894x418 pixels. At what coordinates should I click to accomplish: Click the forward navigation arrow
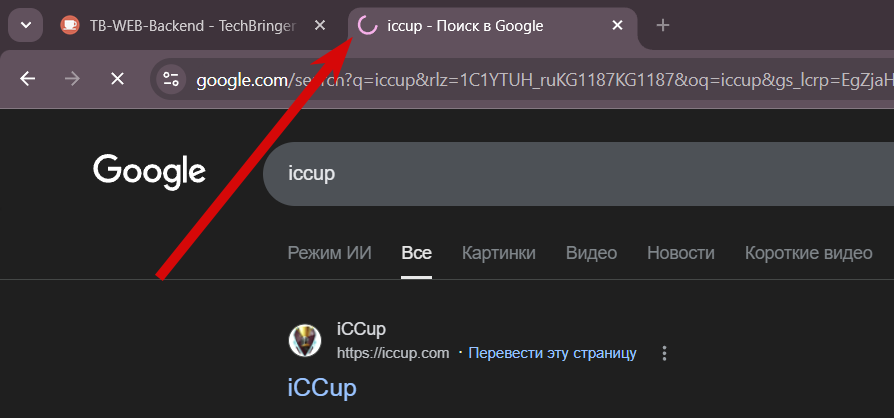72,78
